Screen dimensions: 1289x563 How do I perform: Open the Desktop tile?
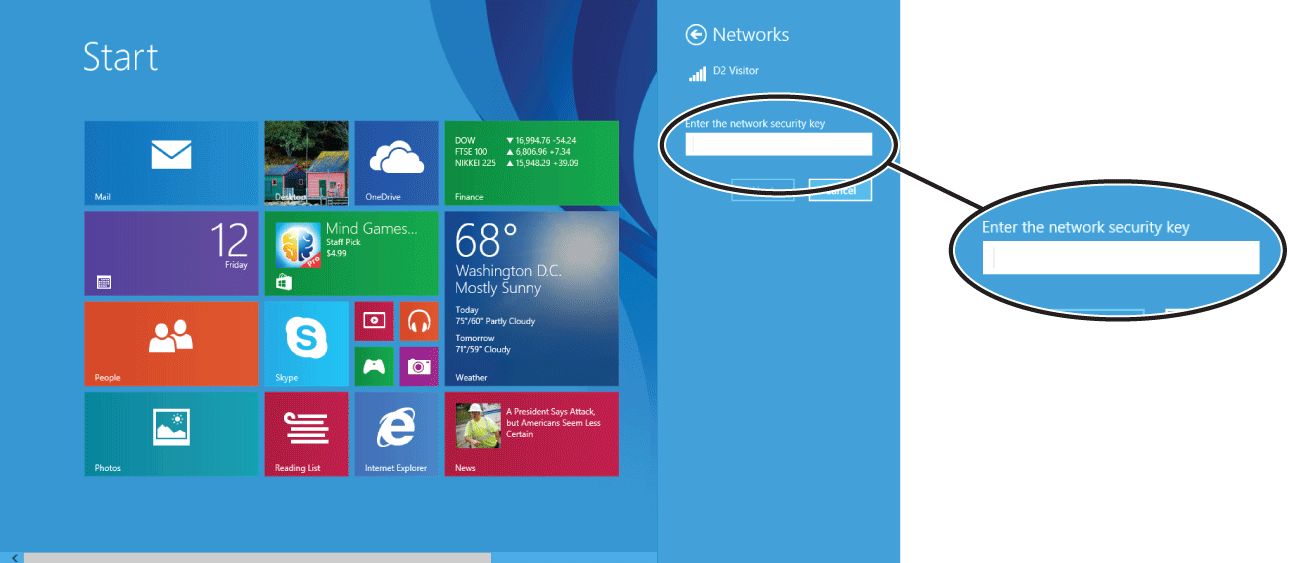(306, 163)
